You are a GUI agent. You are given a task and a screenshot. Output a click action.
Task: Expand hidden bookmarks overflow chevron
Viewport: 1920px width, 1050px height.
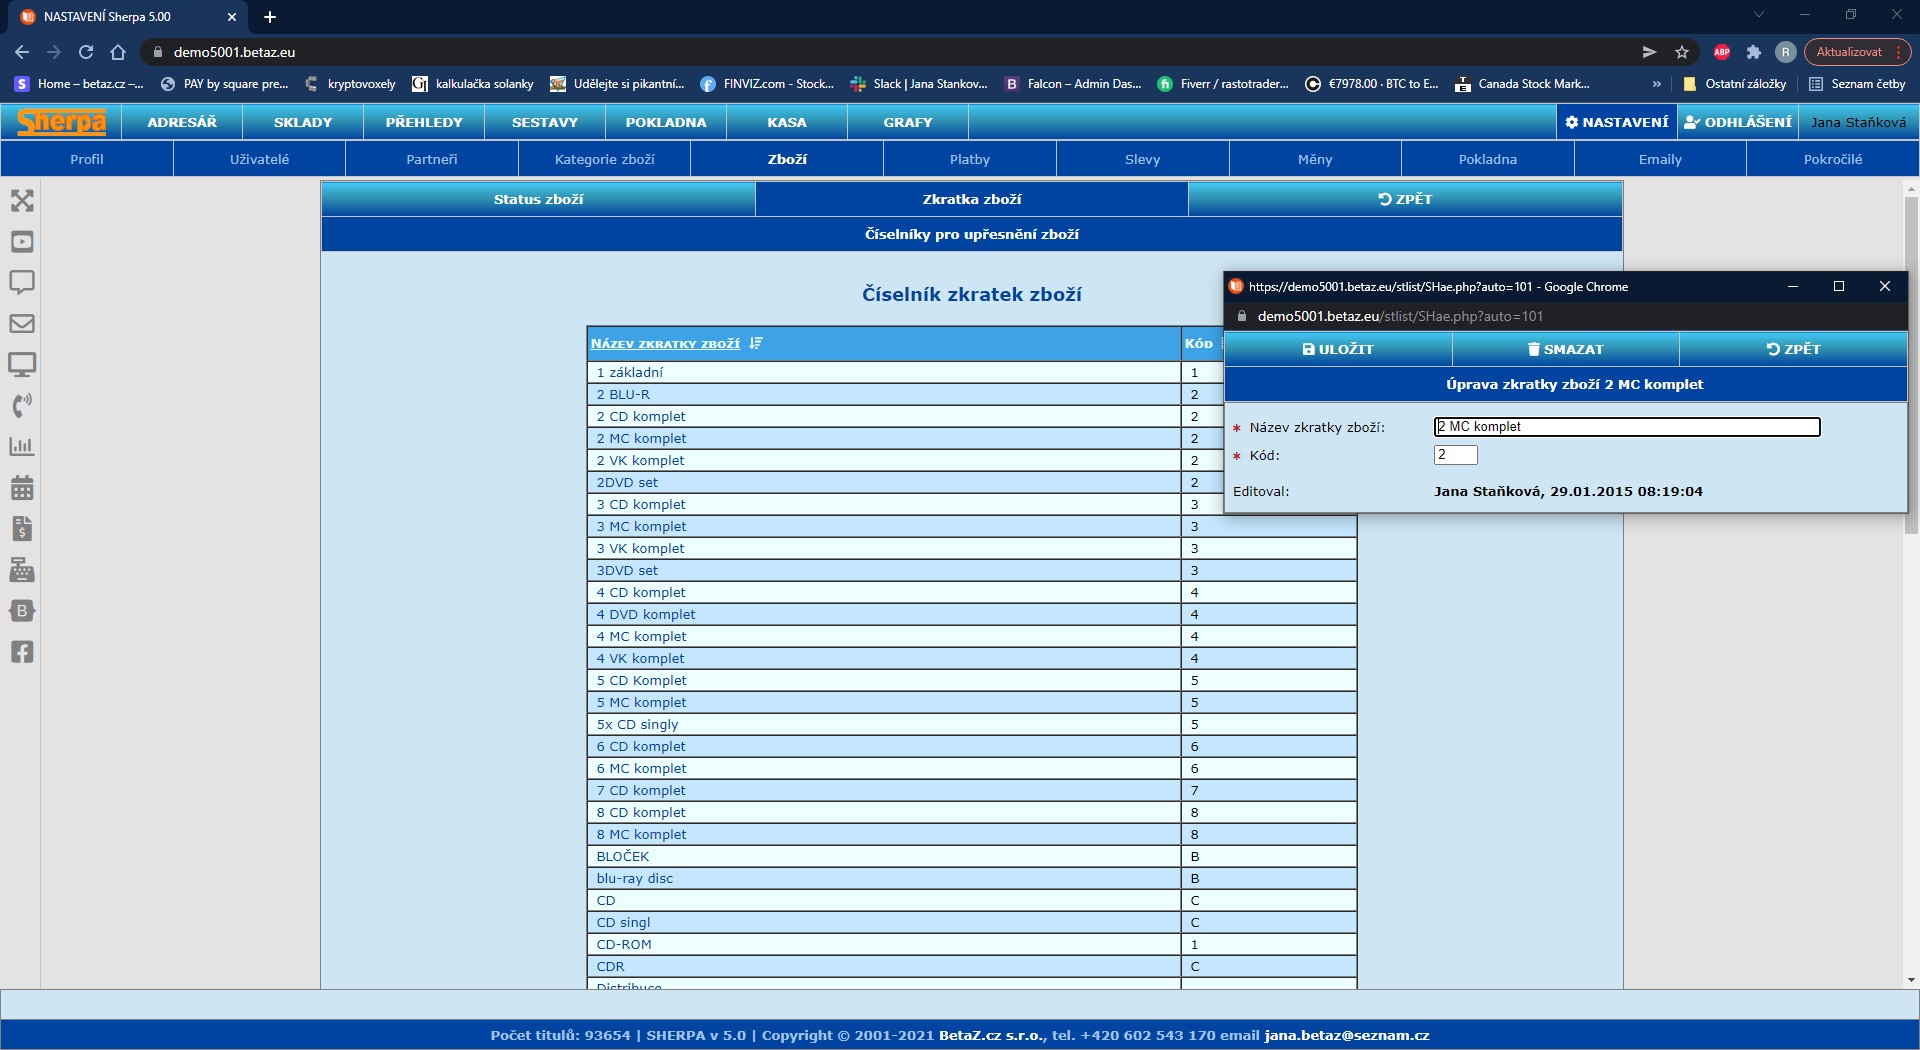tap(1656, 84)
